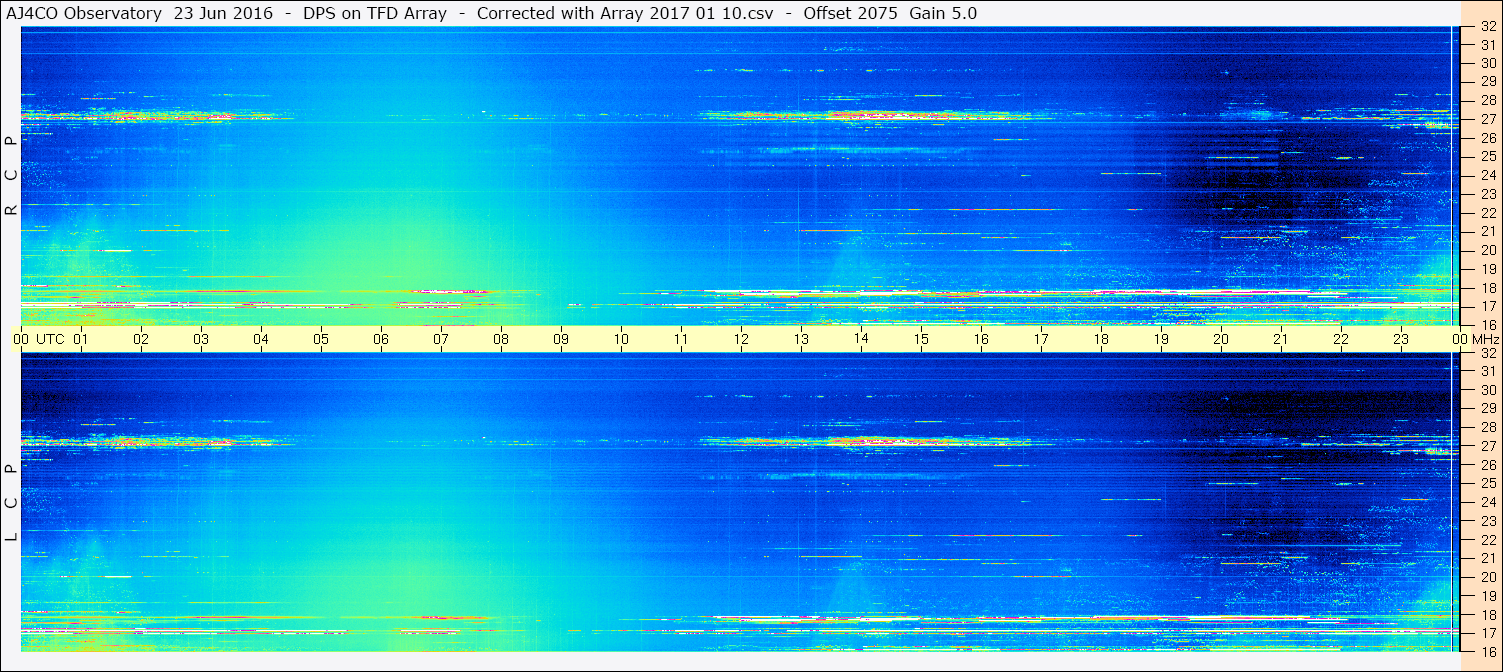The image size is (1503, 672).
Task: Select the 28 MHz label on RCP scale
Action: pos(1488,100)
